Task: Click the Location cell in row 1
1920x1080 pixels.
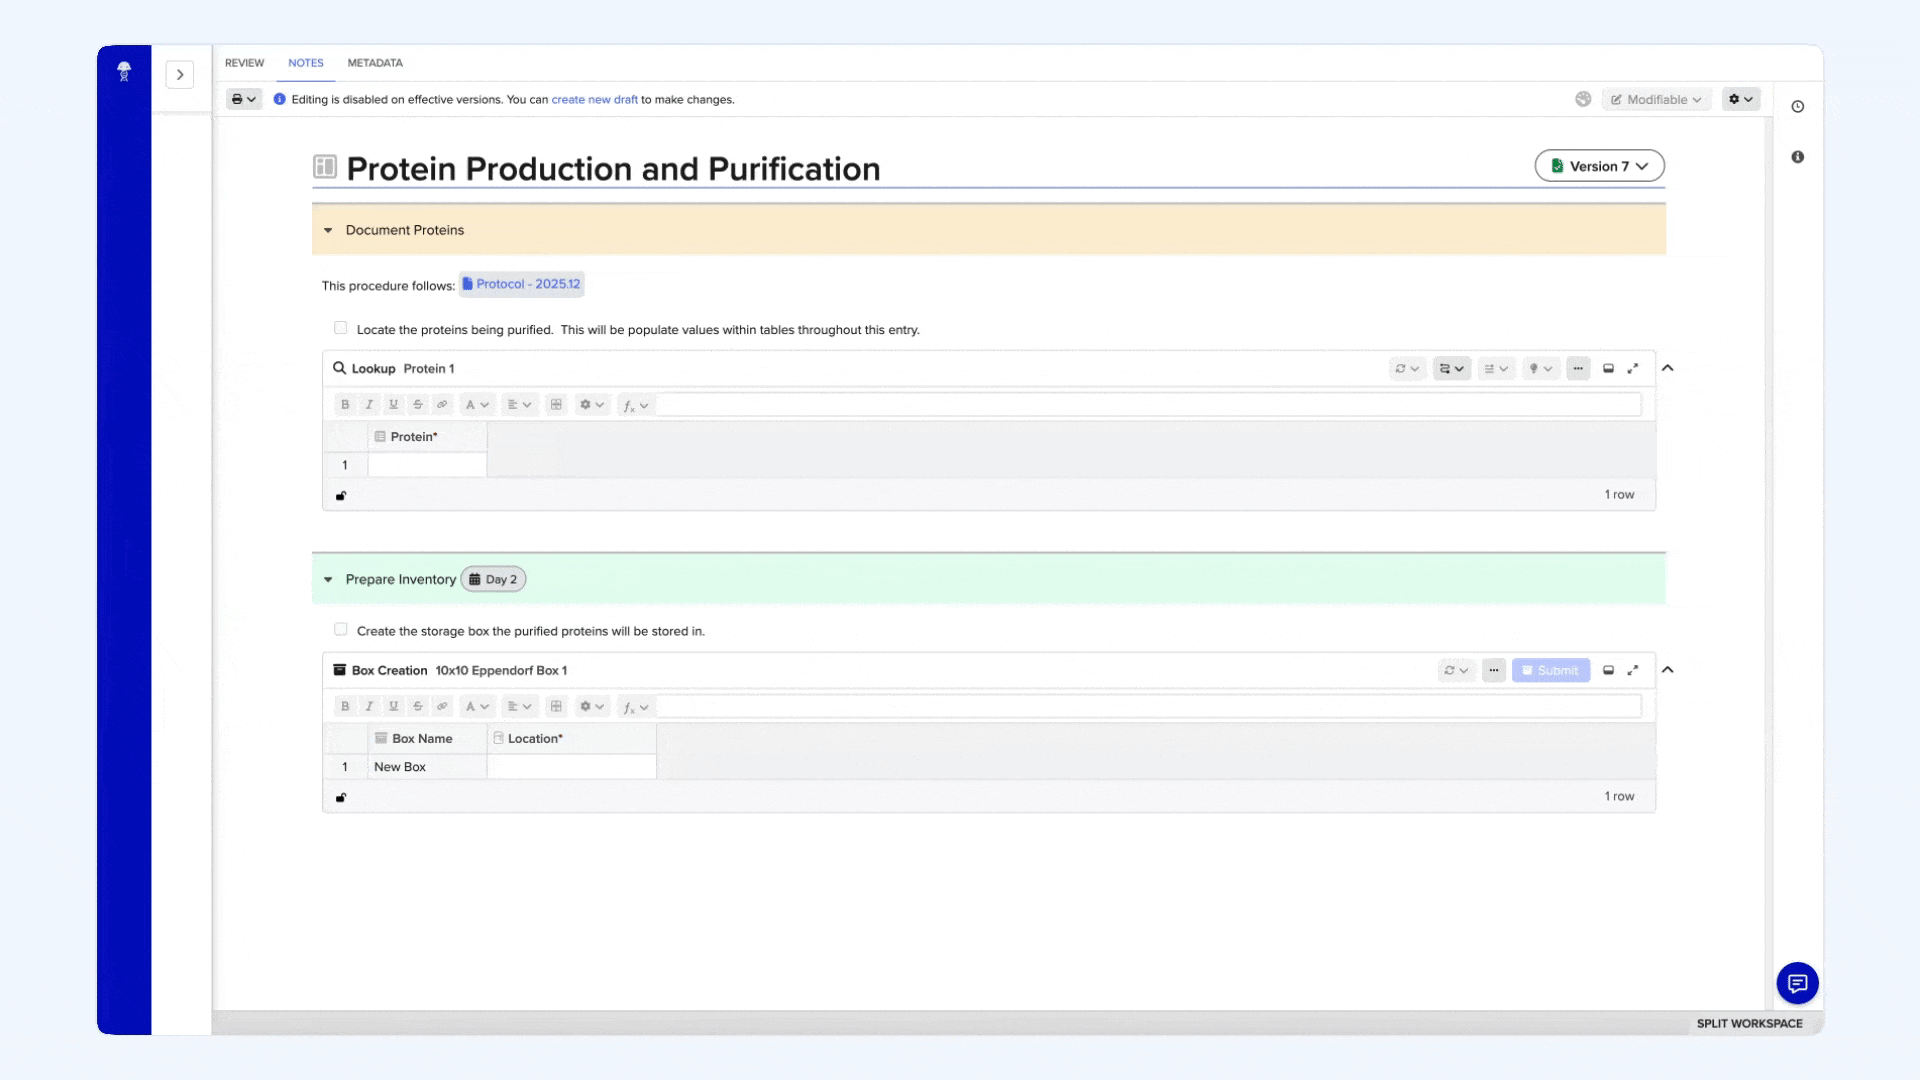Action: [571, 767]
